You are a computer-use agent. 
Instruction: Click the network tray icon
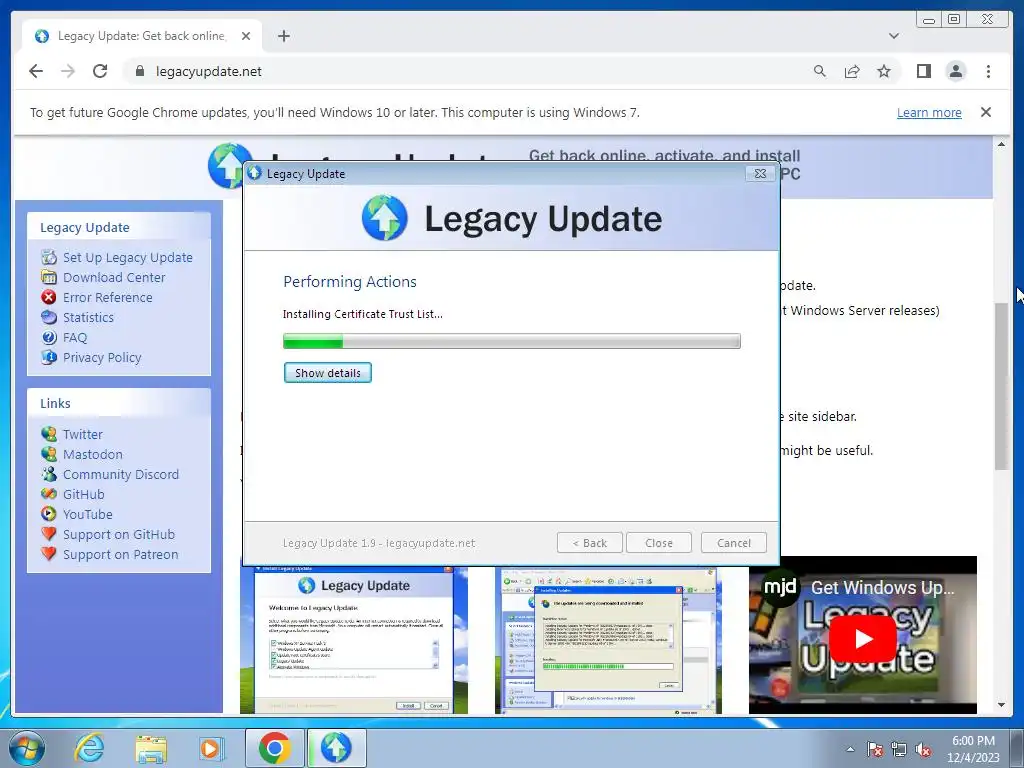pyautogui.click(x=899, y=749)
